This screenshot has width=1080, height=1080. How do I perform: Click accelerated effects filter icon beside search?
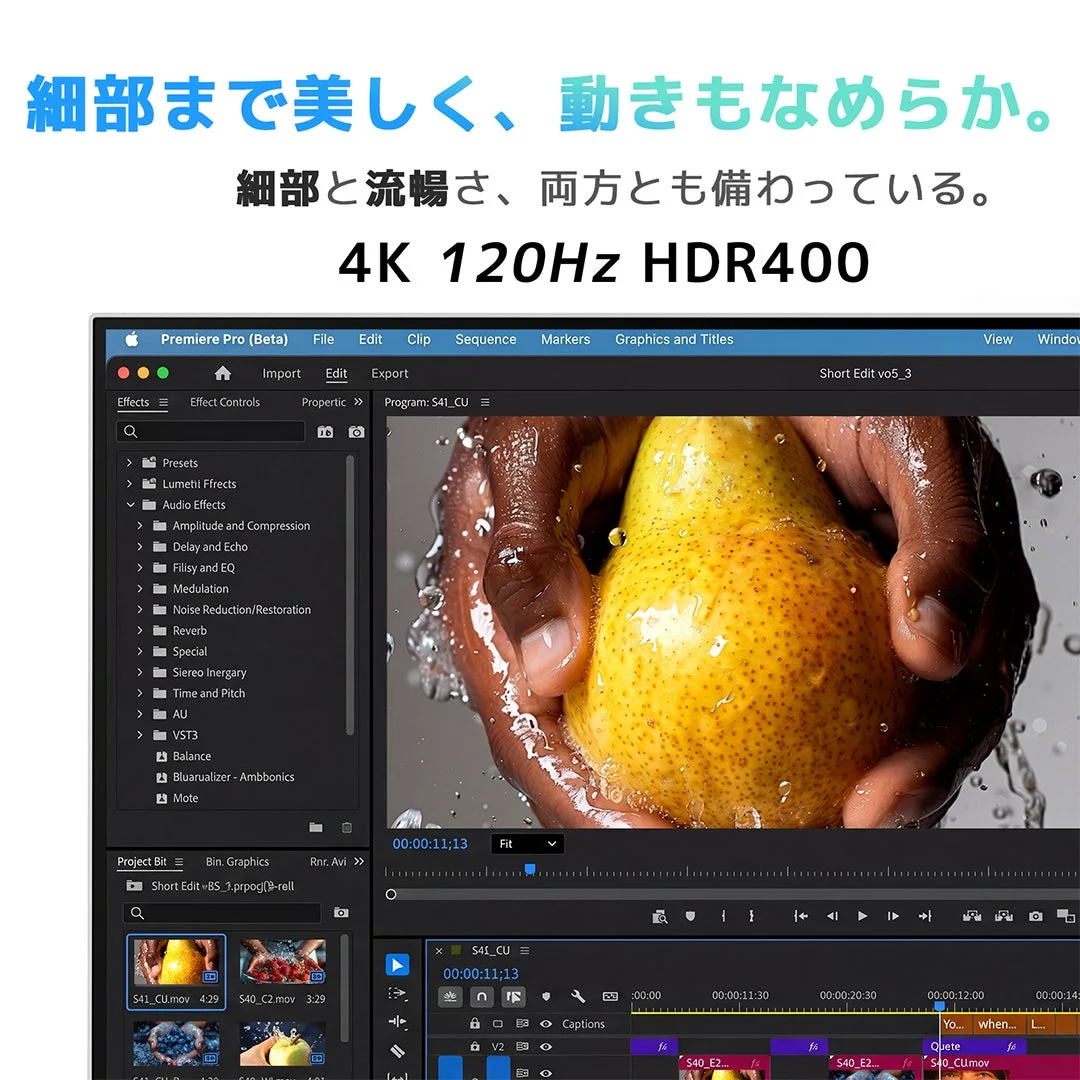click(x=325, y=432)
